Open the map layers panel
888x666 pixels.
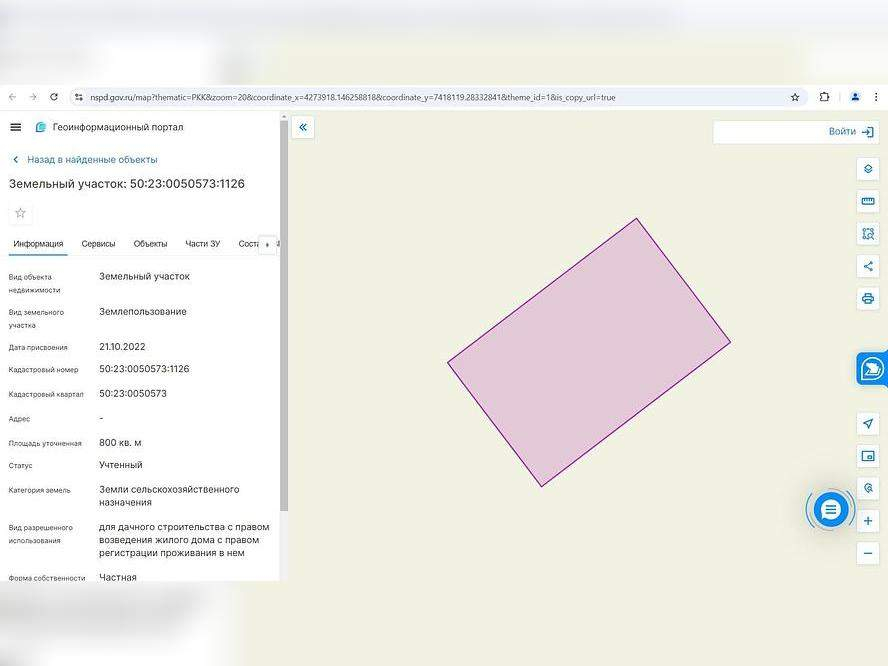point(867,169)
